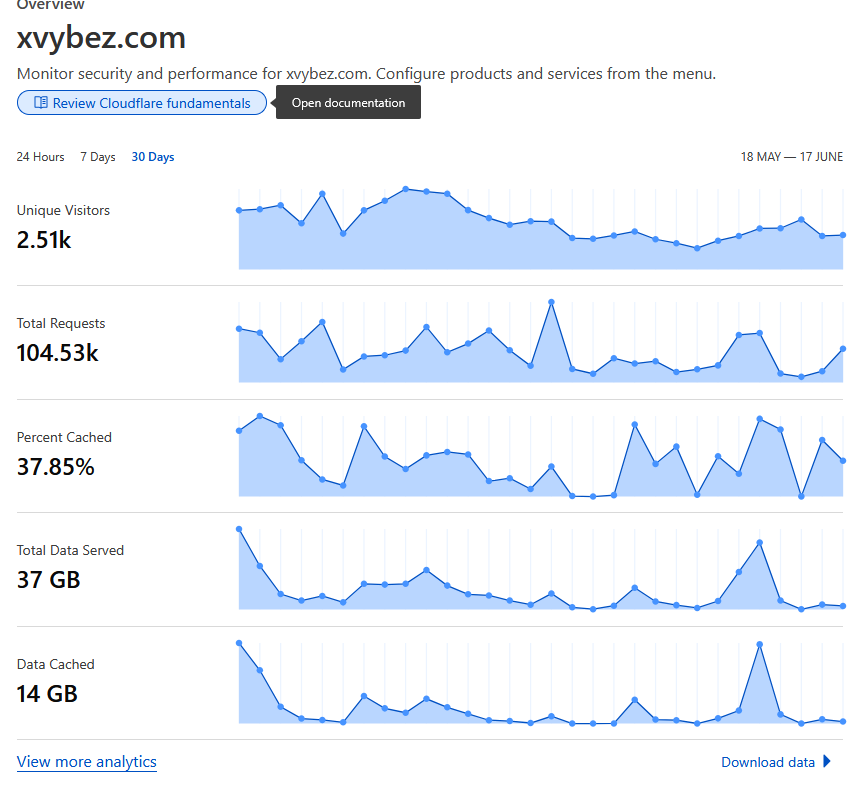The height and width of the screenshot is (786, 854).
Task: Click the book icon beside Review Cloudflare fundamentals
Action: pyautogui.click(x=41, y=103)
